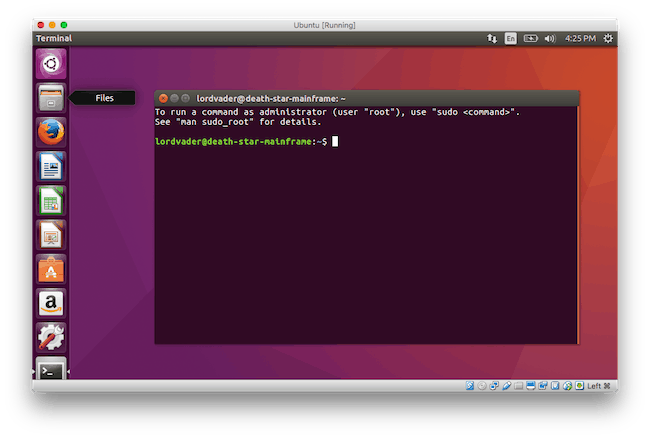Open the sound volume indicator
This screenshot has width=650, height=438.
click(550, 39)
